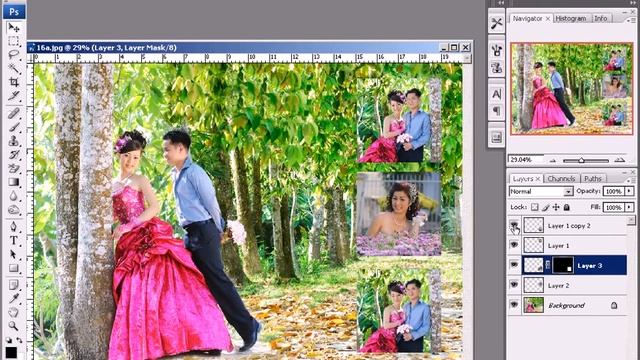Toggle lock all padlock icon
This screenshot has width=640, height=360.
567,207
